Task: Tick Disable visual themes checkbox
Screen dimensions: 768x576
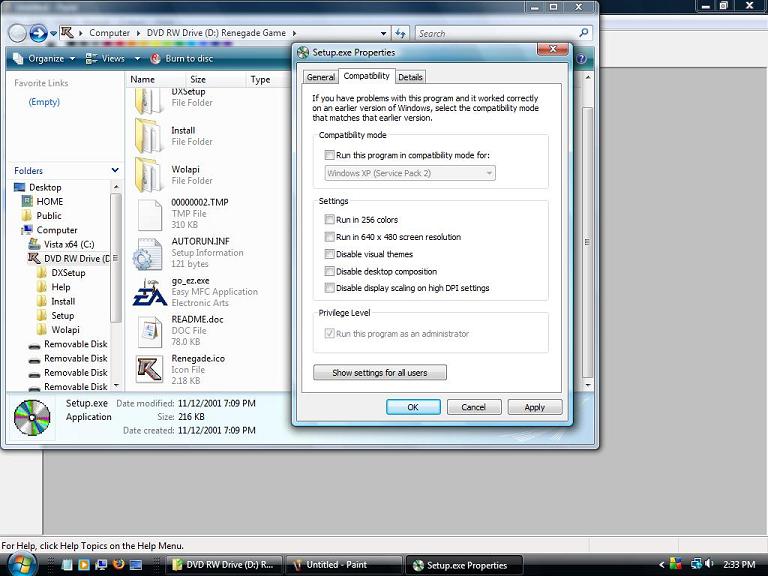Action: (x=330, y=254)
